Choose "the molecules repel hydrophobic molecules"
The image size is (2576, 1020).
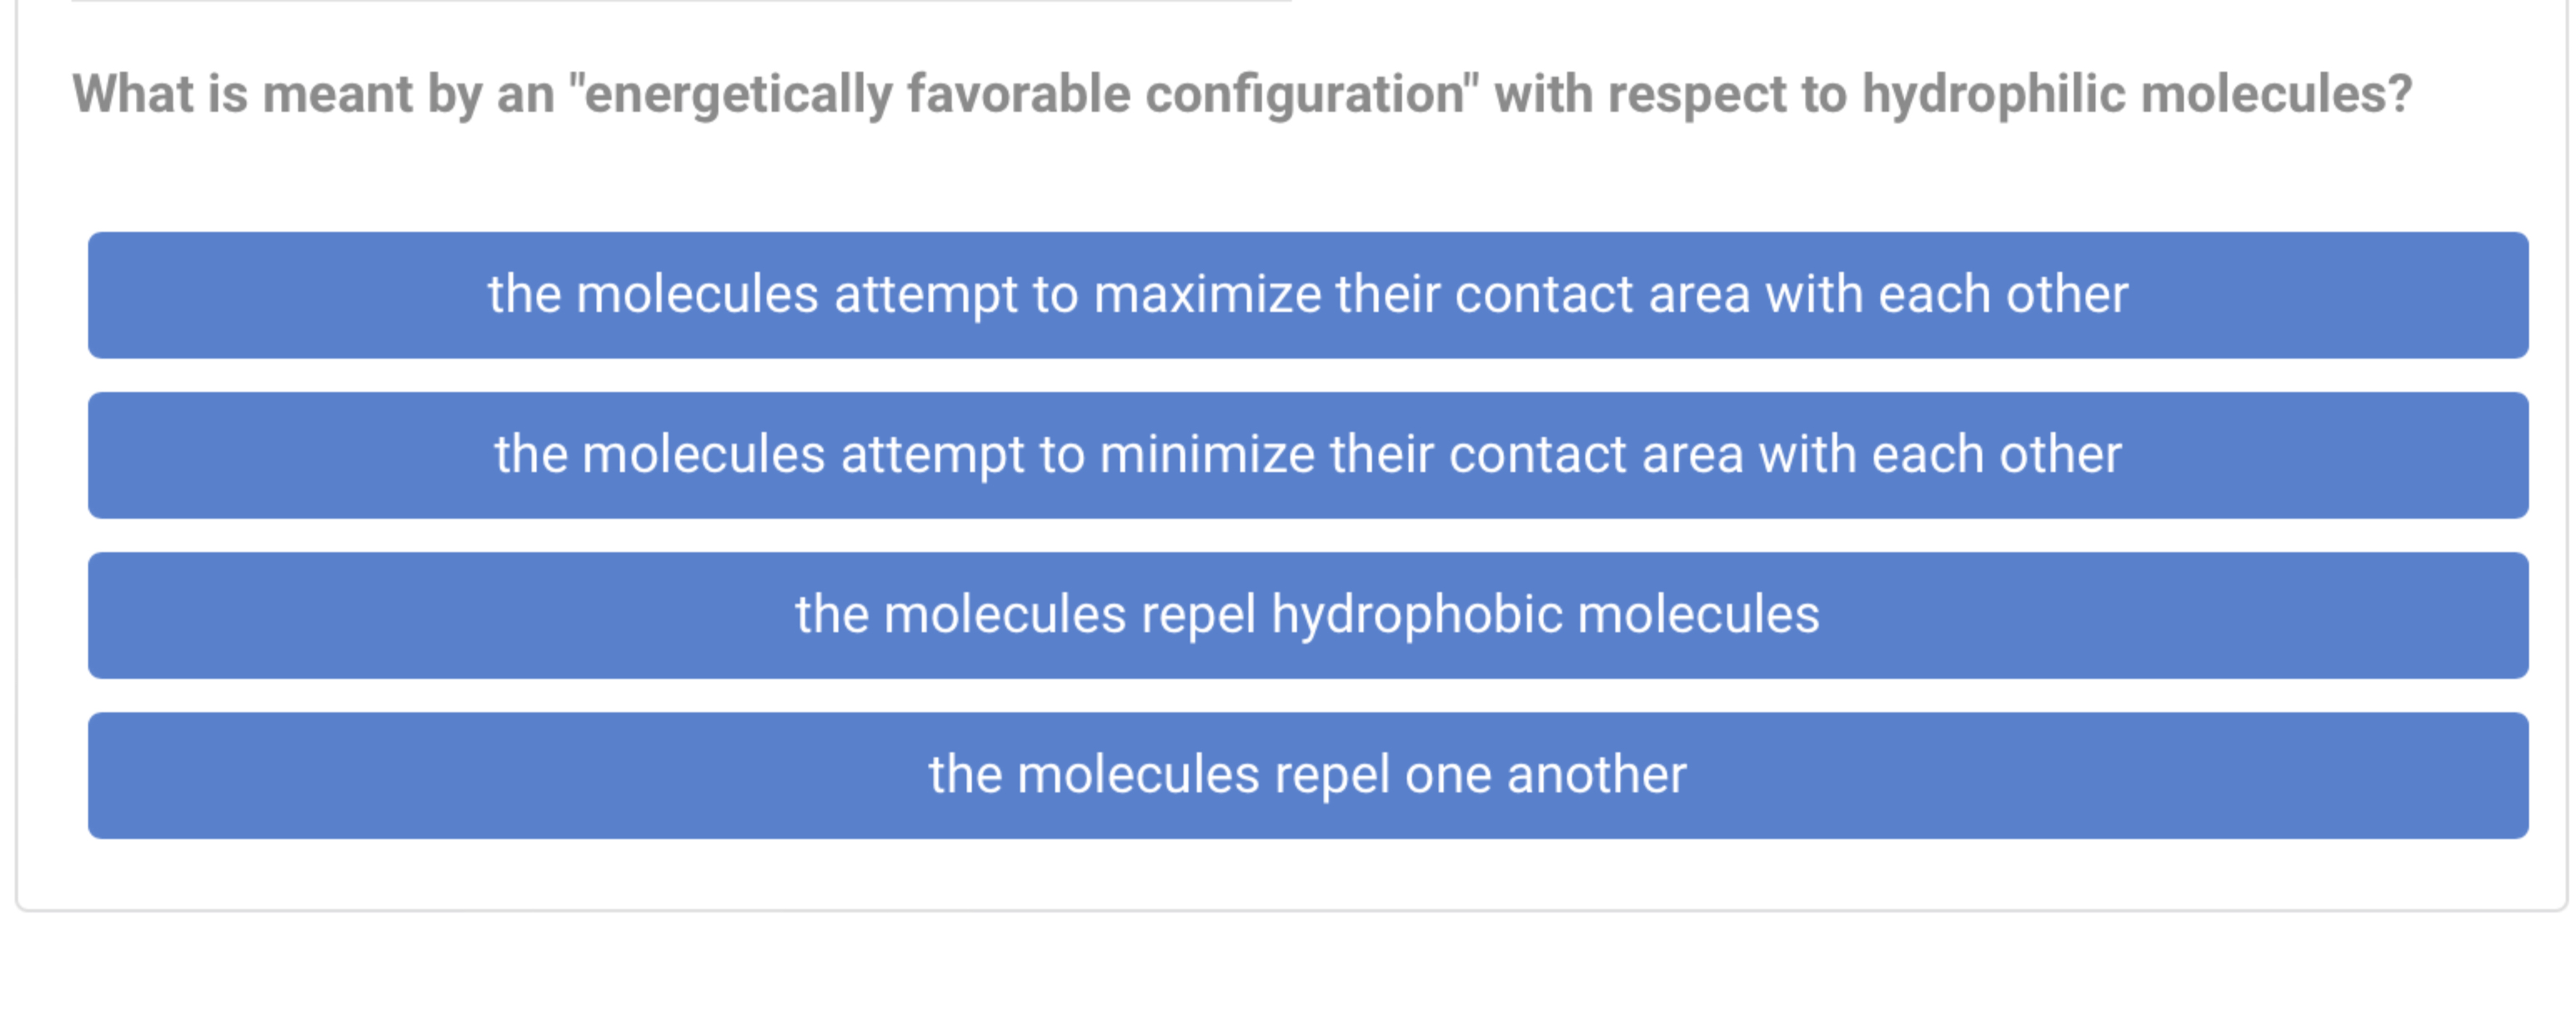[x=1308, y=615]
